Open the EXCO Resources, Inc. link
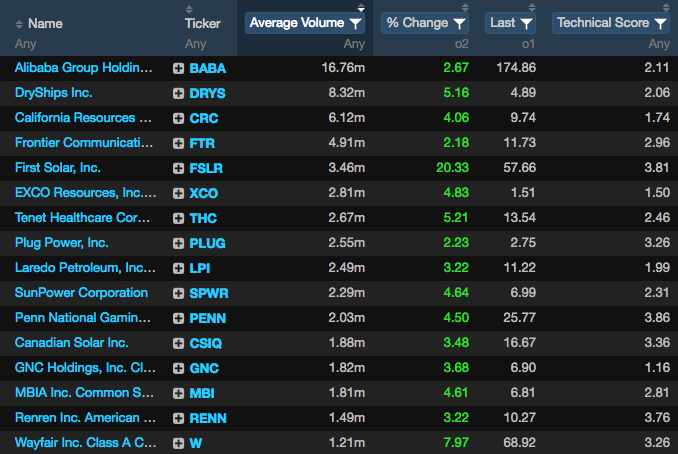This screenshot has width=678, height=454. point(86,193)
